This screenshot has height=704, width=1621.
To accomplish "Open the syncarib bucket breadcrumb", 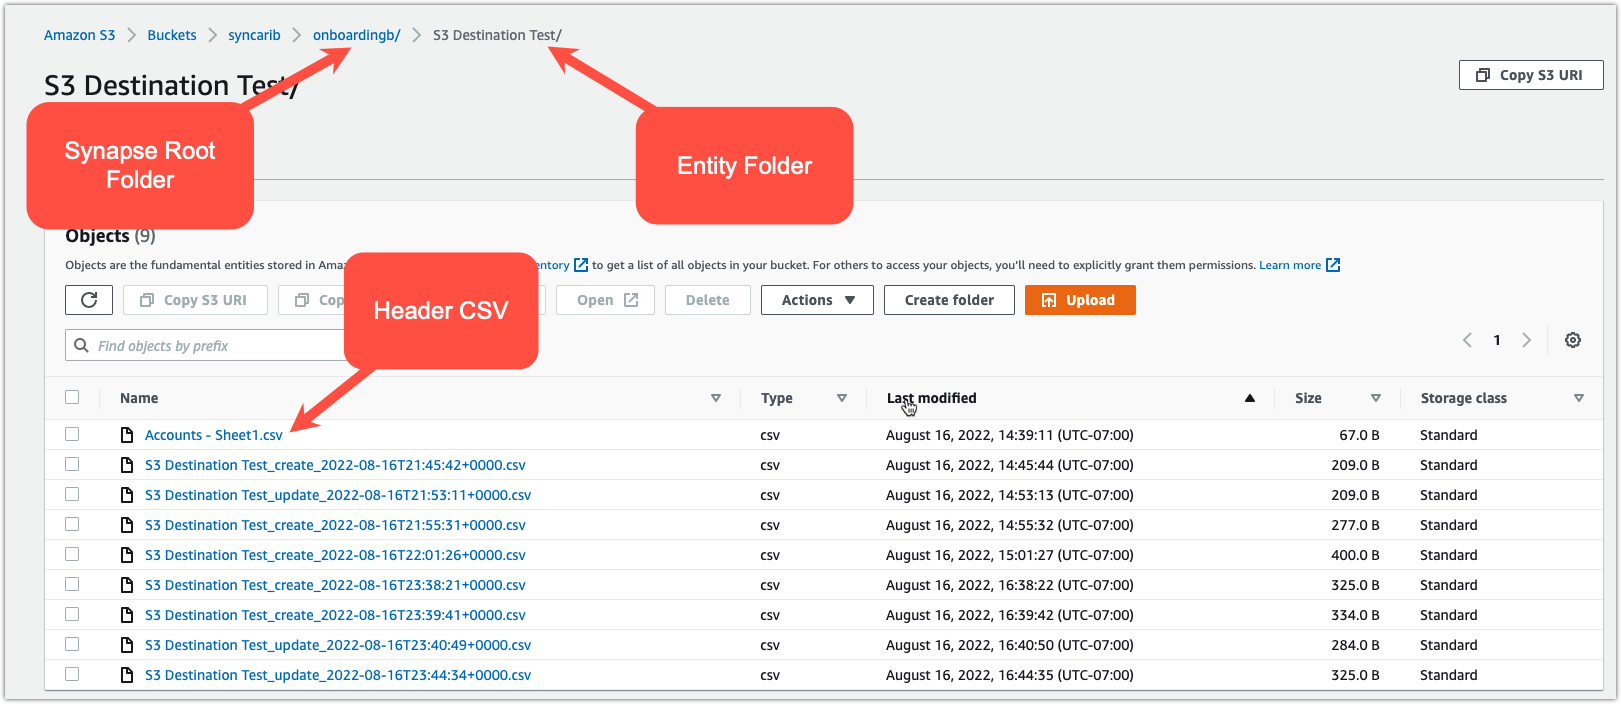I will (x=254, y=35).
